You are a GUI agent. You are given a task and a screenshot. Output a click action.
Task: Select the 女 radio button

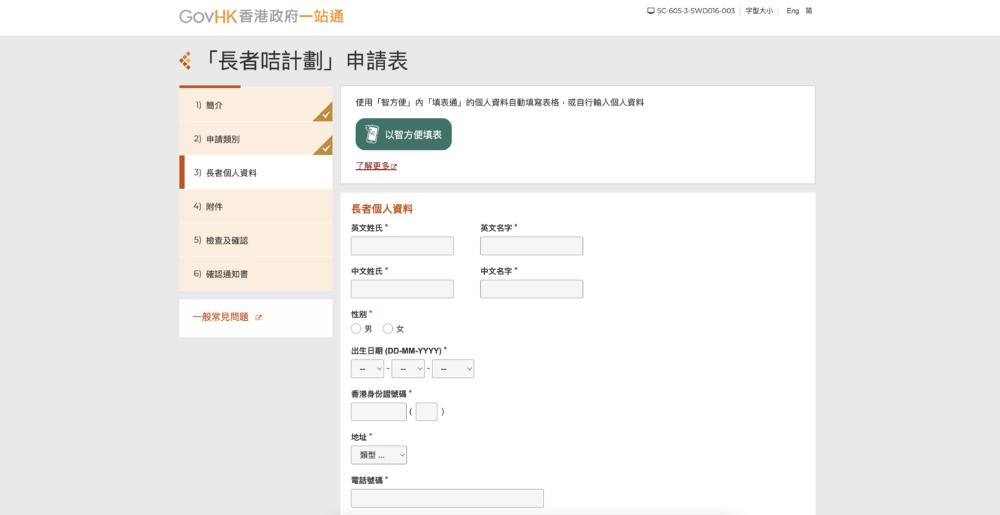point(388,329)
